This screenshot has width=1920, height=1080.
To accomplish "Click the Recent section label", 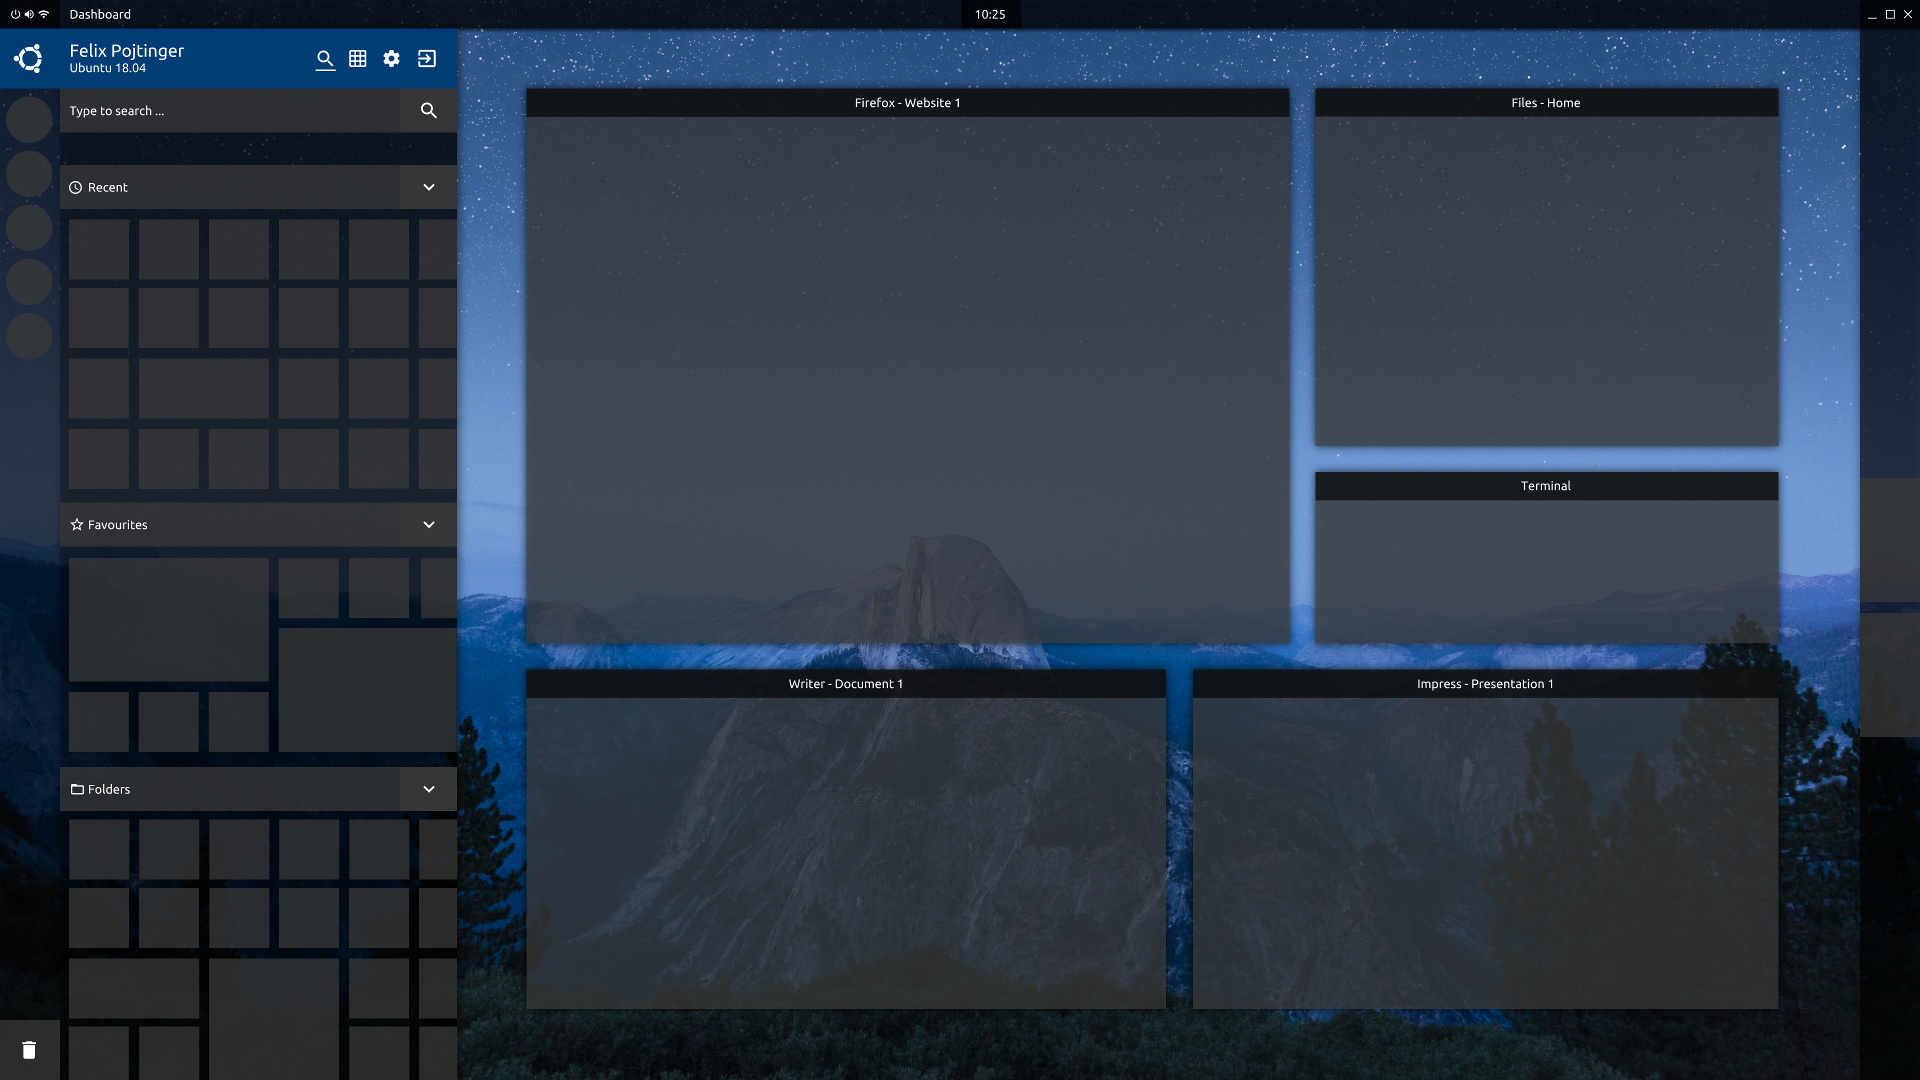I will (x=108, y=188).
